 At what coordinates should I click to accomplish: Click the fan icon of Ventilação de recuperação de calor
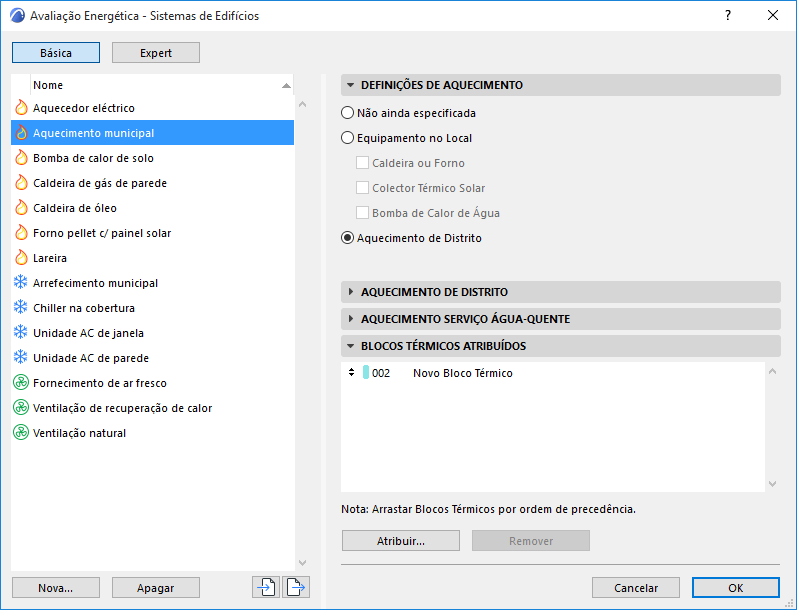click(20, 407)
